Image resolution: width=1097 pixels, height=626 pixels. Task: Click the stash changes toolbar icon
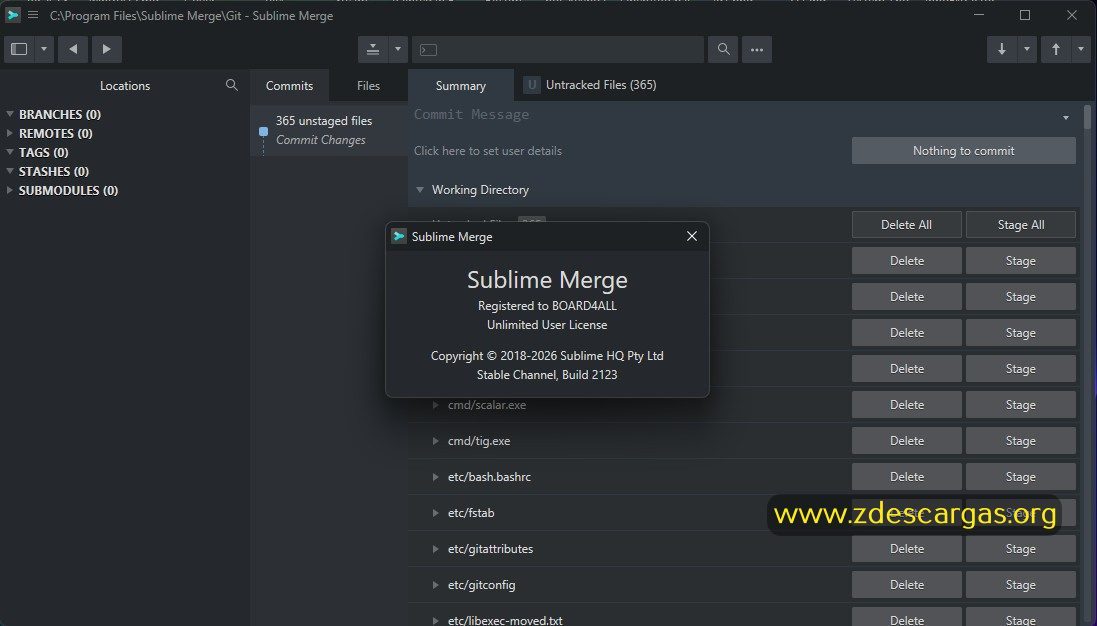coord(373,49)
